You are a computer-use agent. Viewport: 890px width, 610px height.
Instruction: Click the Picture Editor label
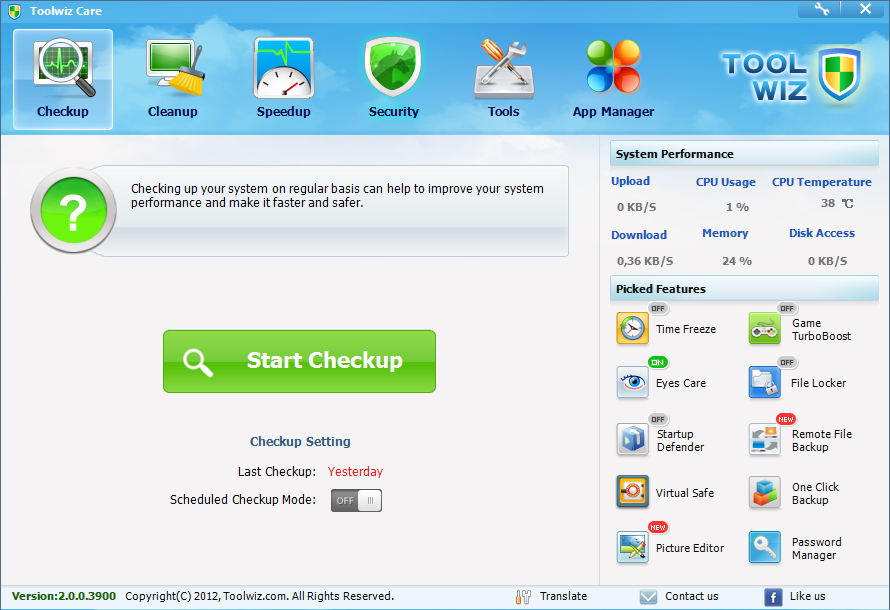pyautogui.click(x=690, y=548)
